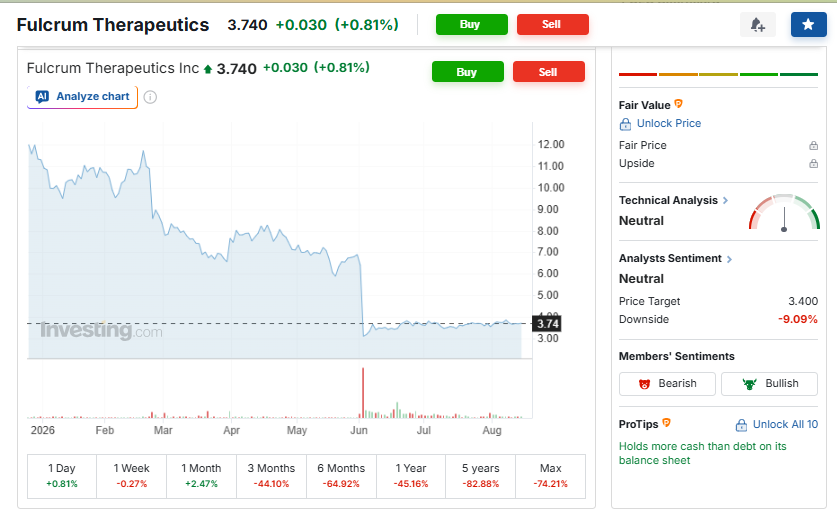
Task: Vote Bearish sentiment
Action: 667,384
